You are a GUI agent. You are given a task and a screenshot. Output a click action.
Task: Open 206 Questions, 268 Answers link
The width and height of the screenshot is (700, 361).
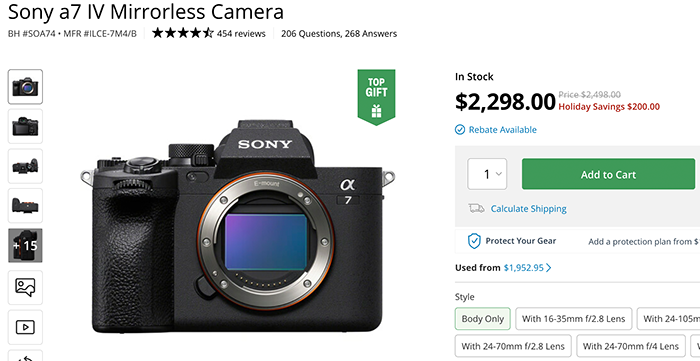[x=339, y=33]
